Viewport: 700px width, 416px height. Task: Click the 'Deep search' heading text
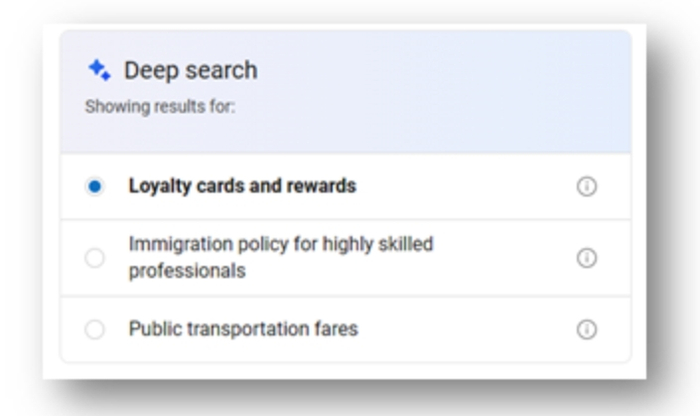(190, 70)
